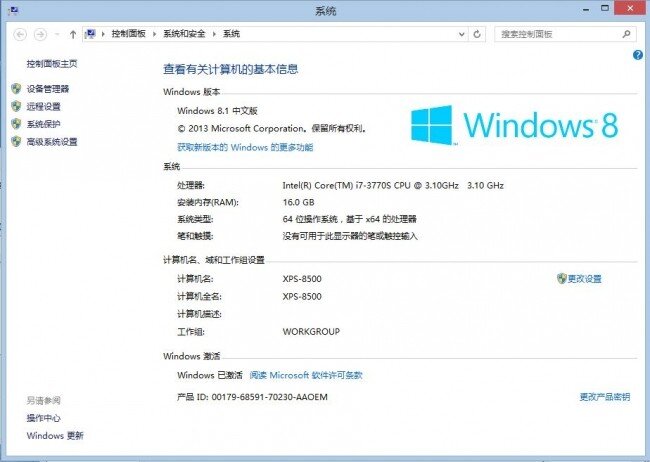Select the 16.0 GB RAM value
650x462 pixels.
pyautogui.click(x=298, y=202)
